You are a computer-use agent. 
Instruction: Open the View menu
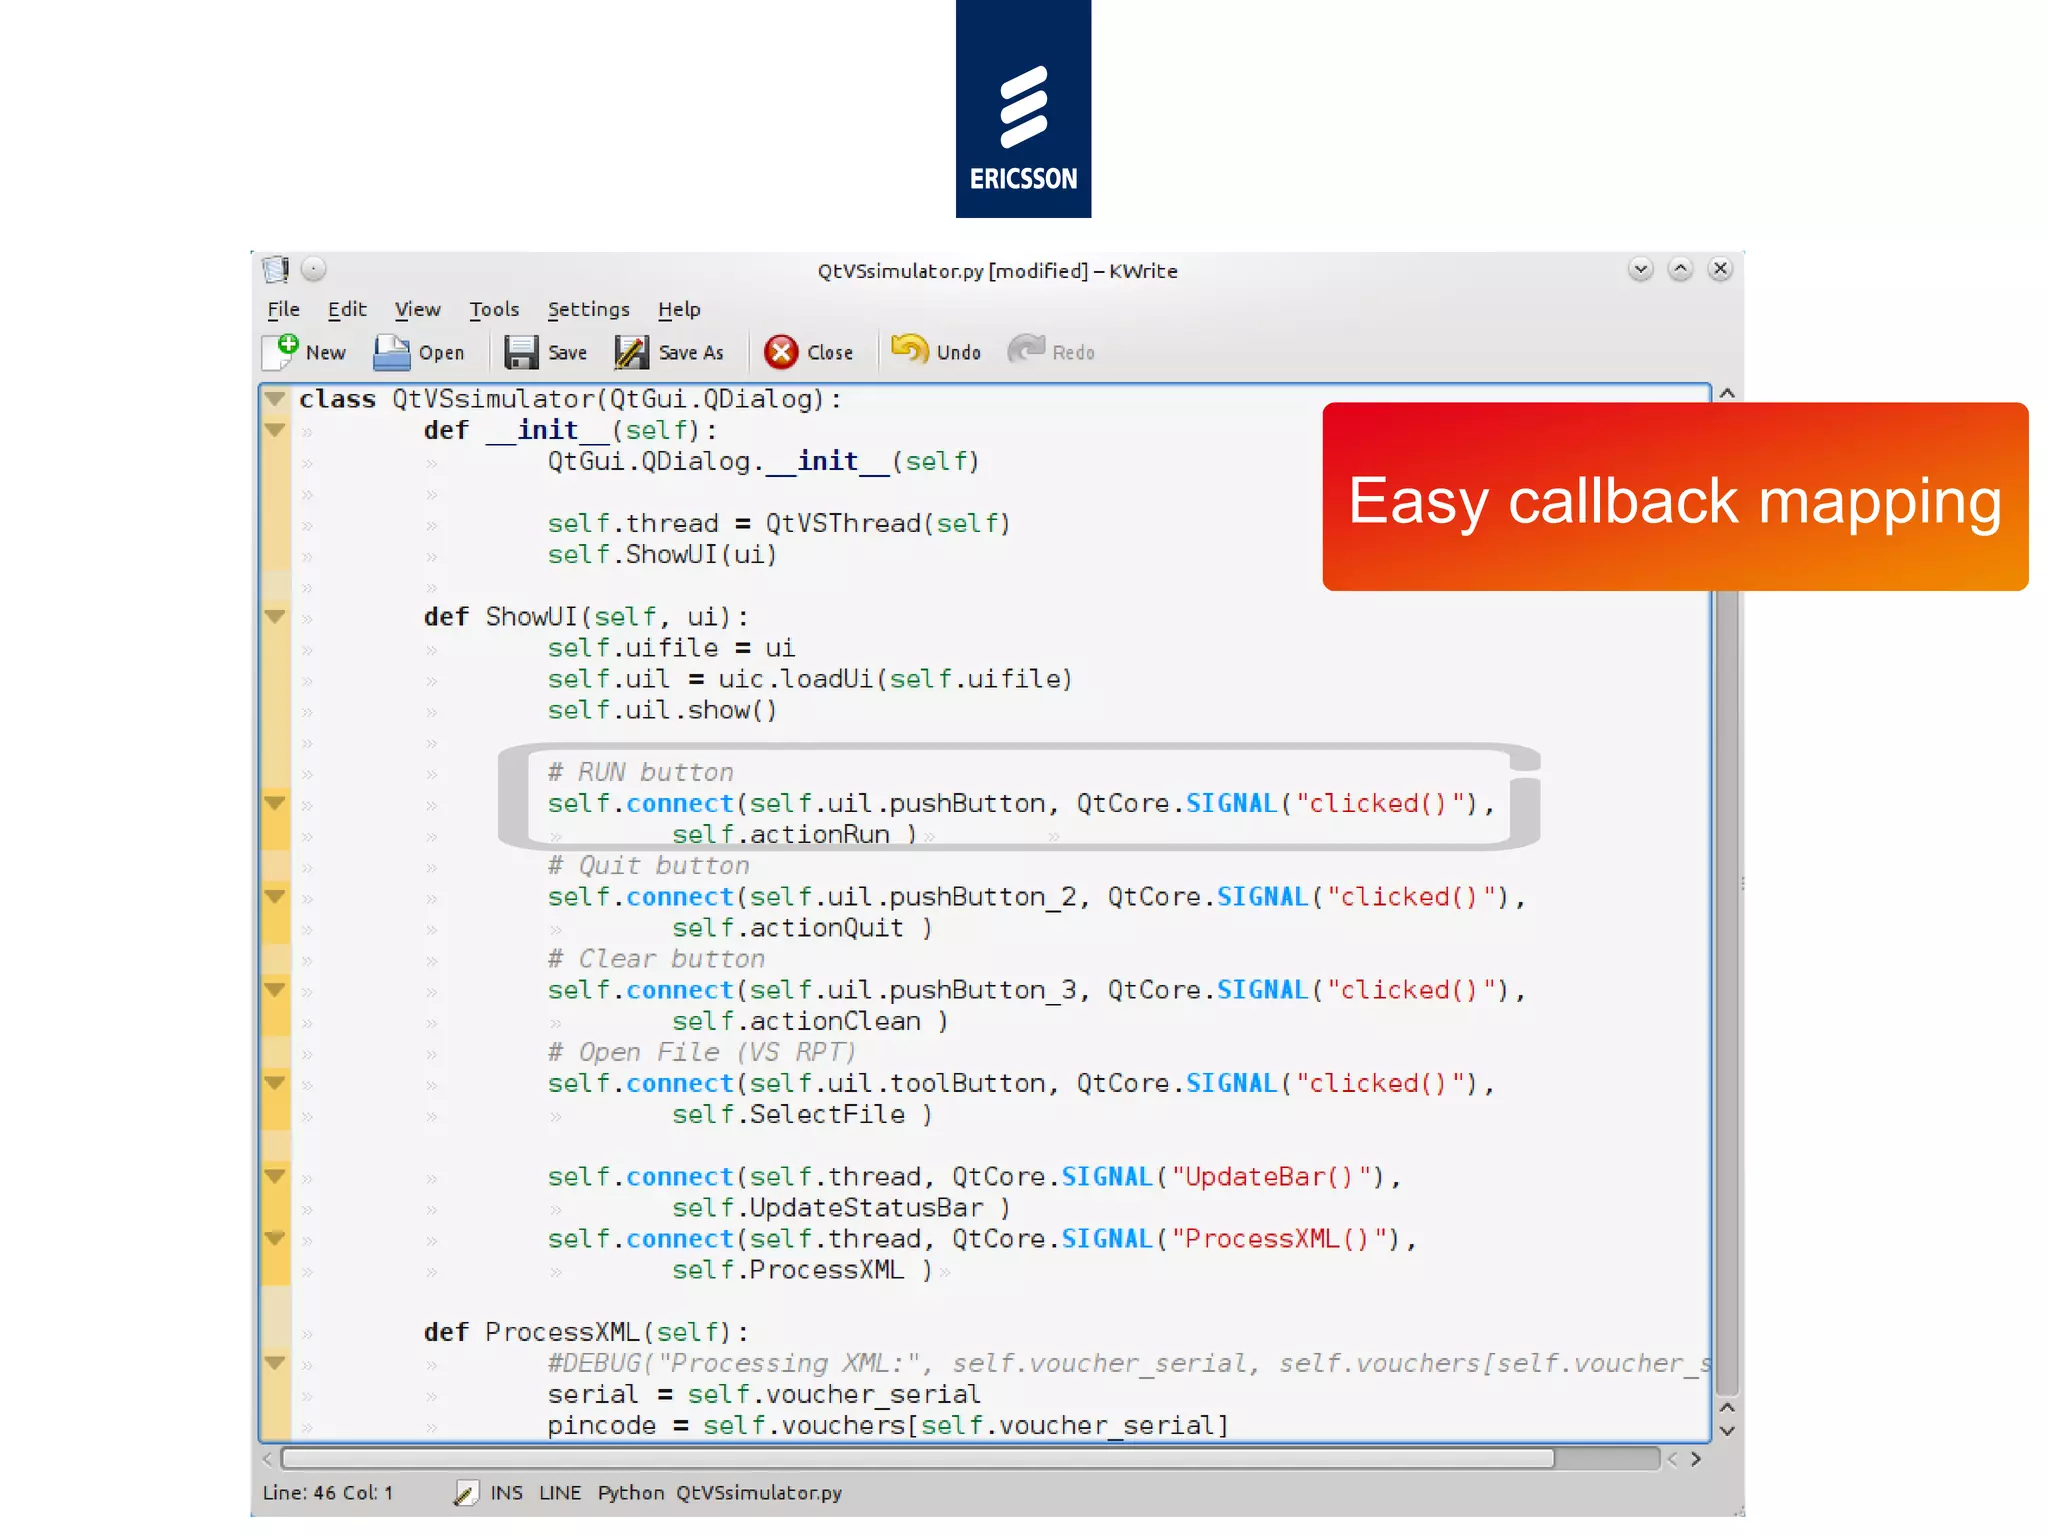[417, 309]
